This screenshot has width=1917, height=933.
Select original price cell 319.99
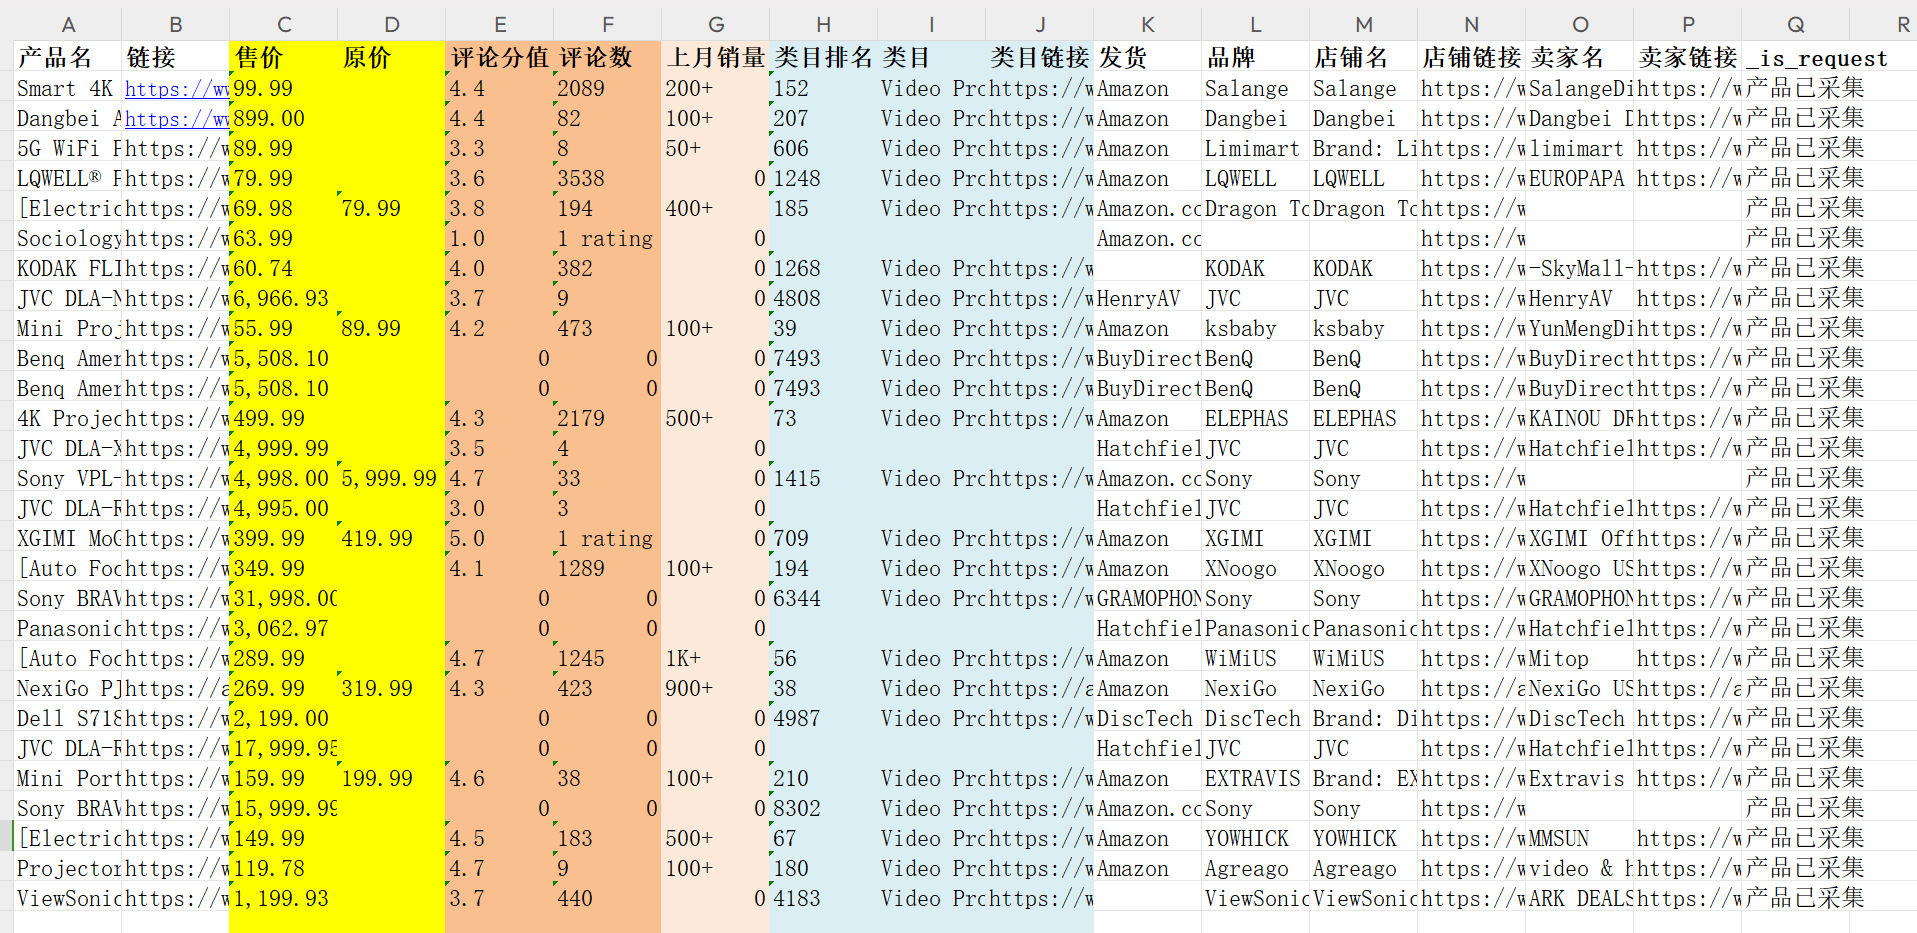tap(392, 688)
